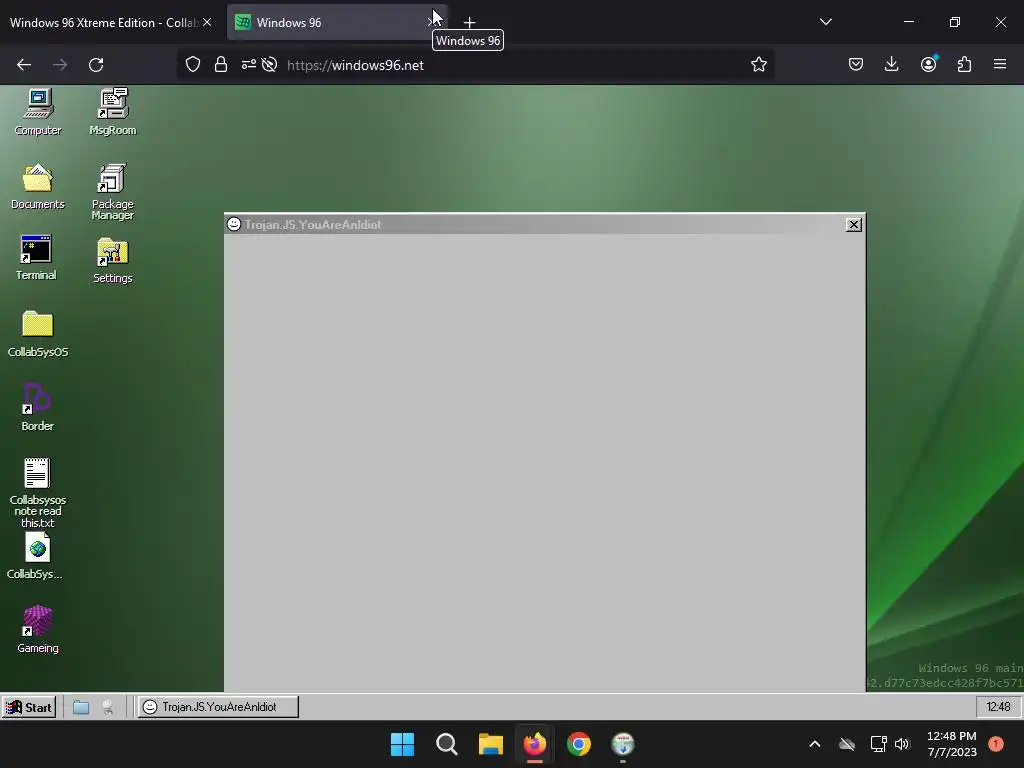Click the smiley icon in the Trojan window title bar
The image size is (1024, 768).
234,224
